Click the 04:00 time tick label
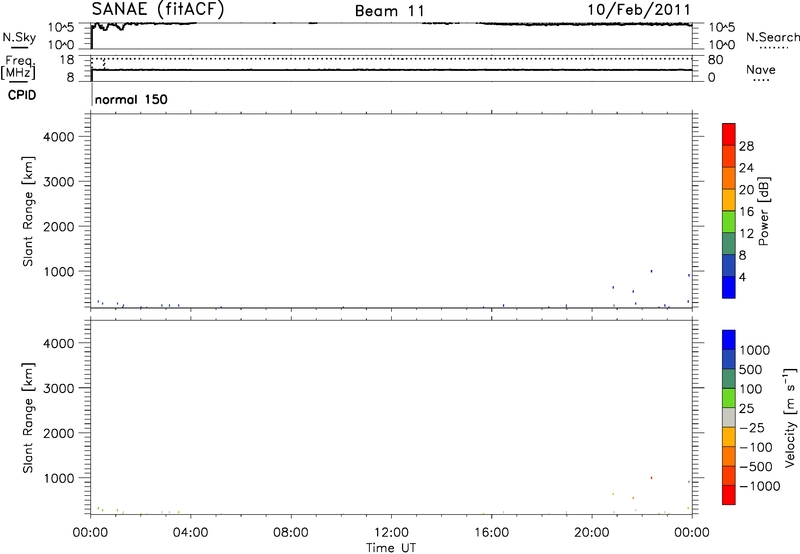 pos(190,533)
